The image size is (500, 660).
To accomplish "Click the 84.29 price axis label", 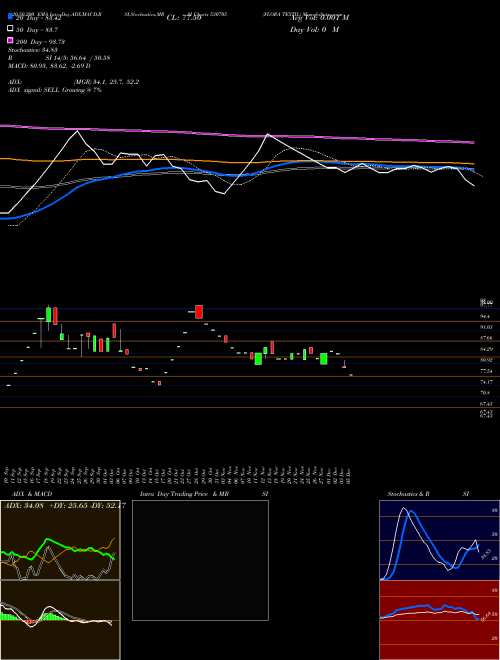I will pos(486,349).
